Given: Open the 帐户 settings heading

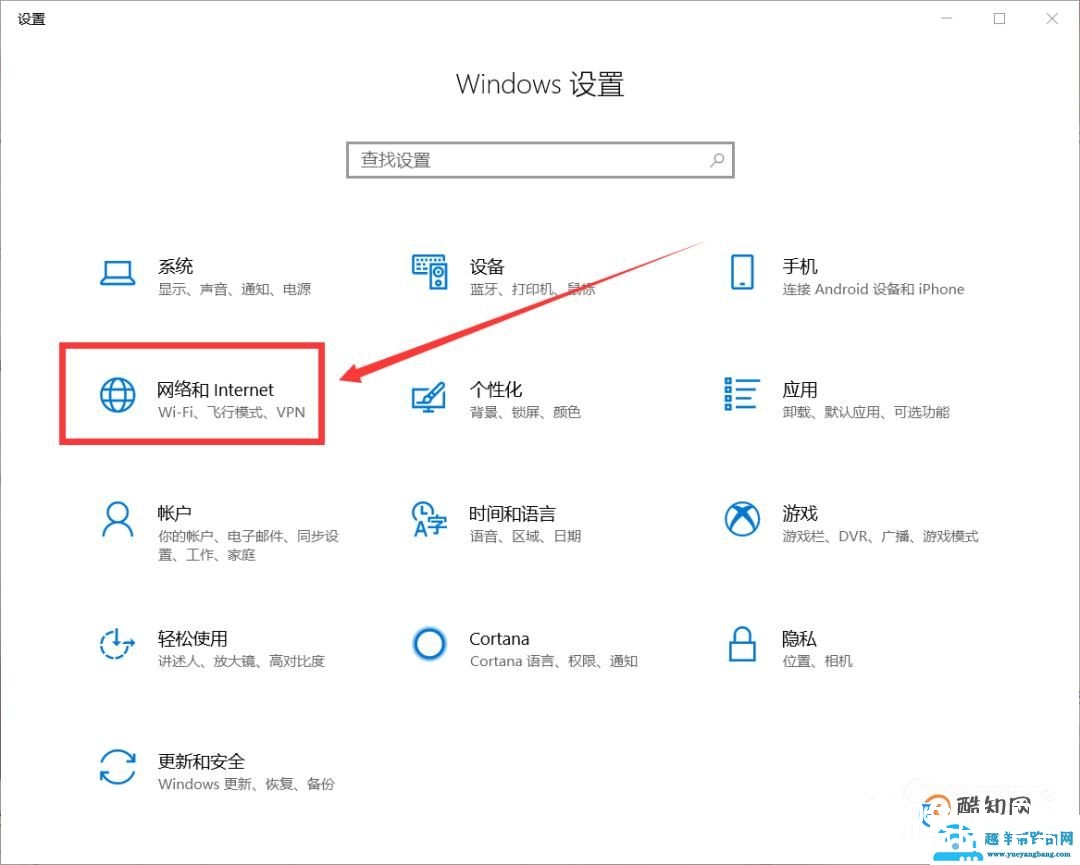Looking at the screenshot, I should (174, 513).
